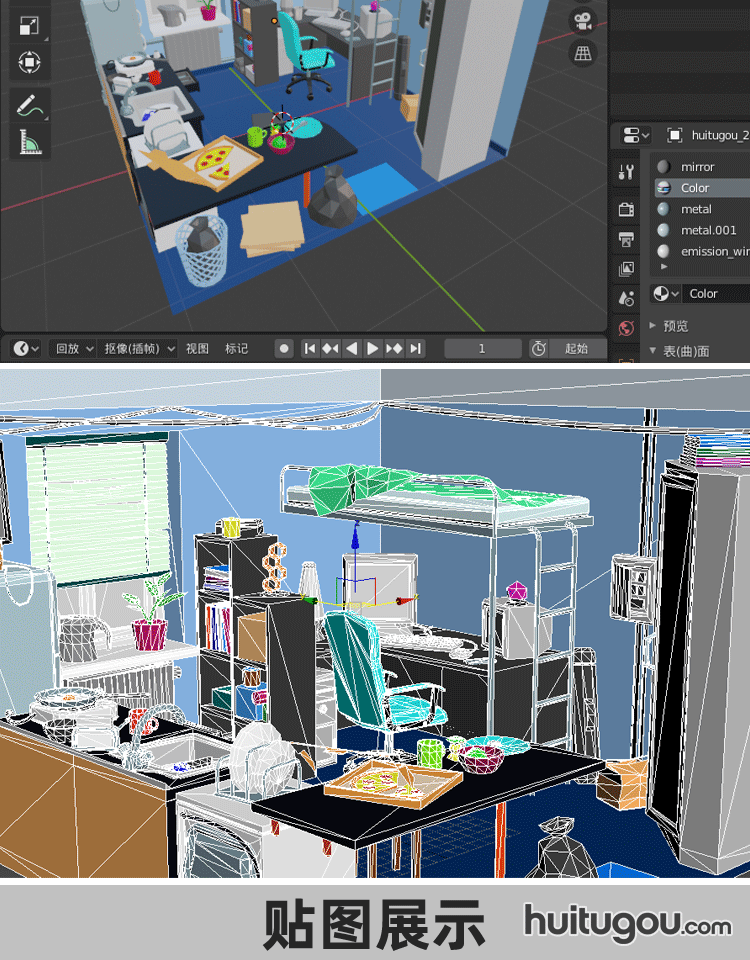Click the object icon beside huitugou_2
The image size is (750, 960).
click(x=674, y=135)
